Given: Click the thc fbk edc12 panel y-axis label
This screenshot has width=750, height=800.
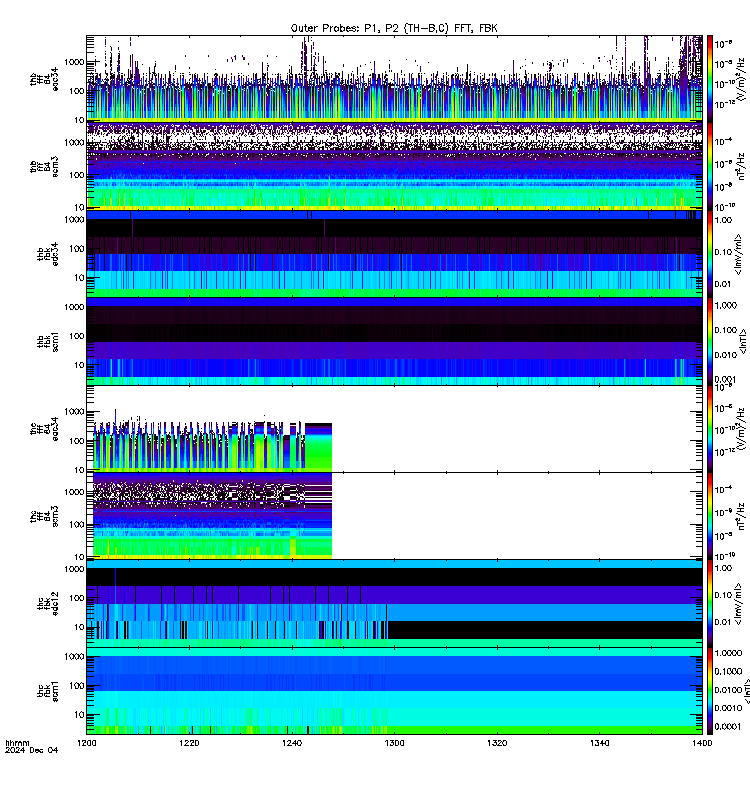Looking at the screenshot, I should 47,604.
